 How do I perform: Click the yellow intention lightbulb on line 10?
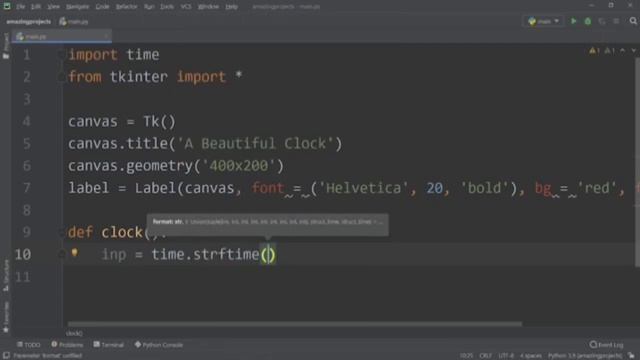74,253
